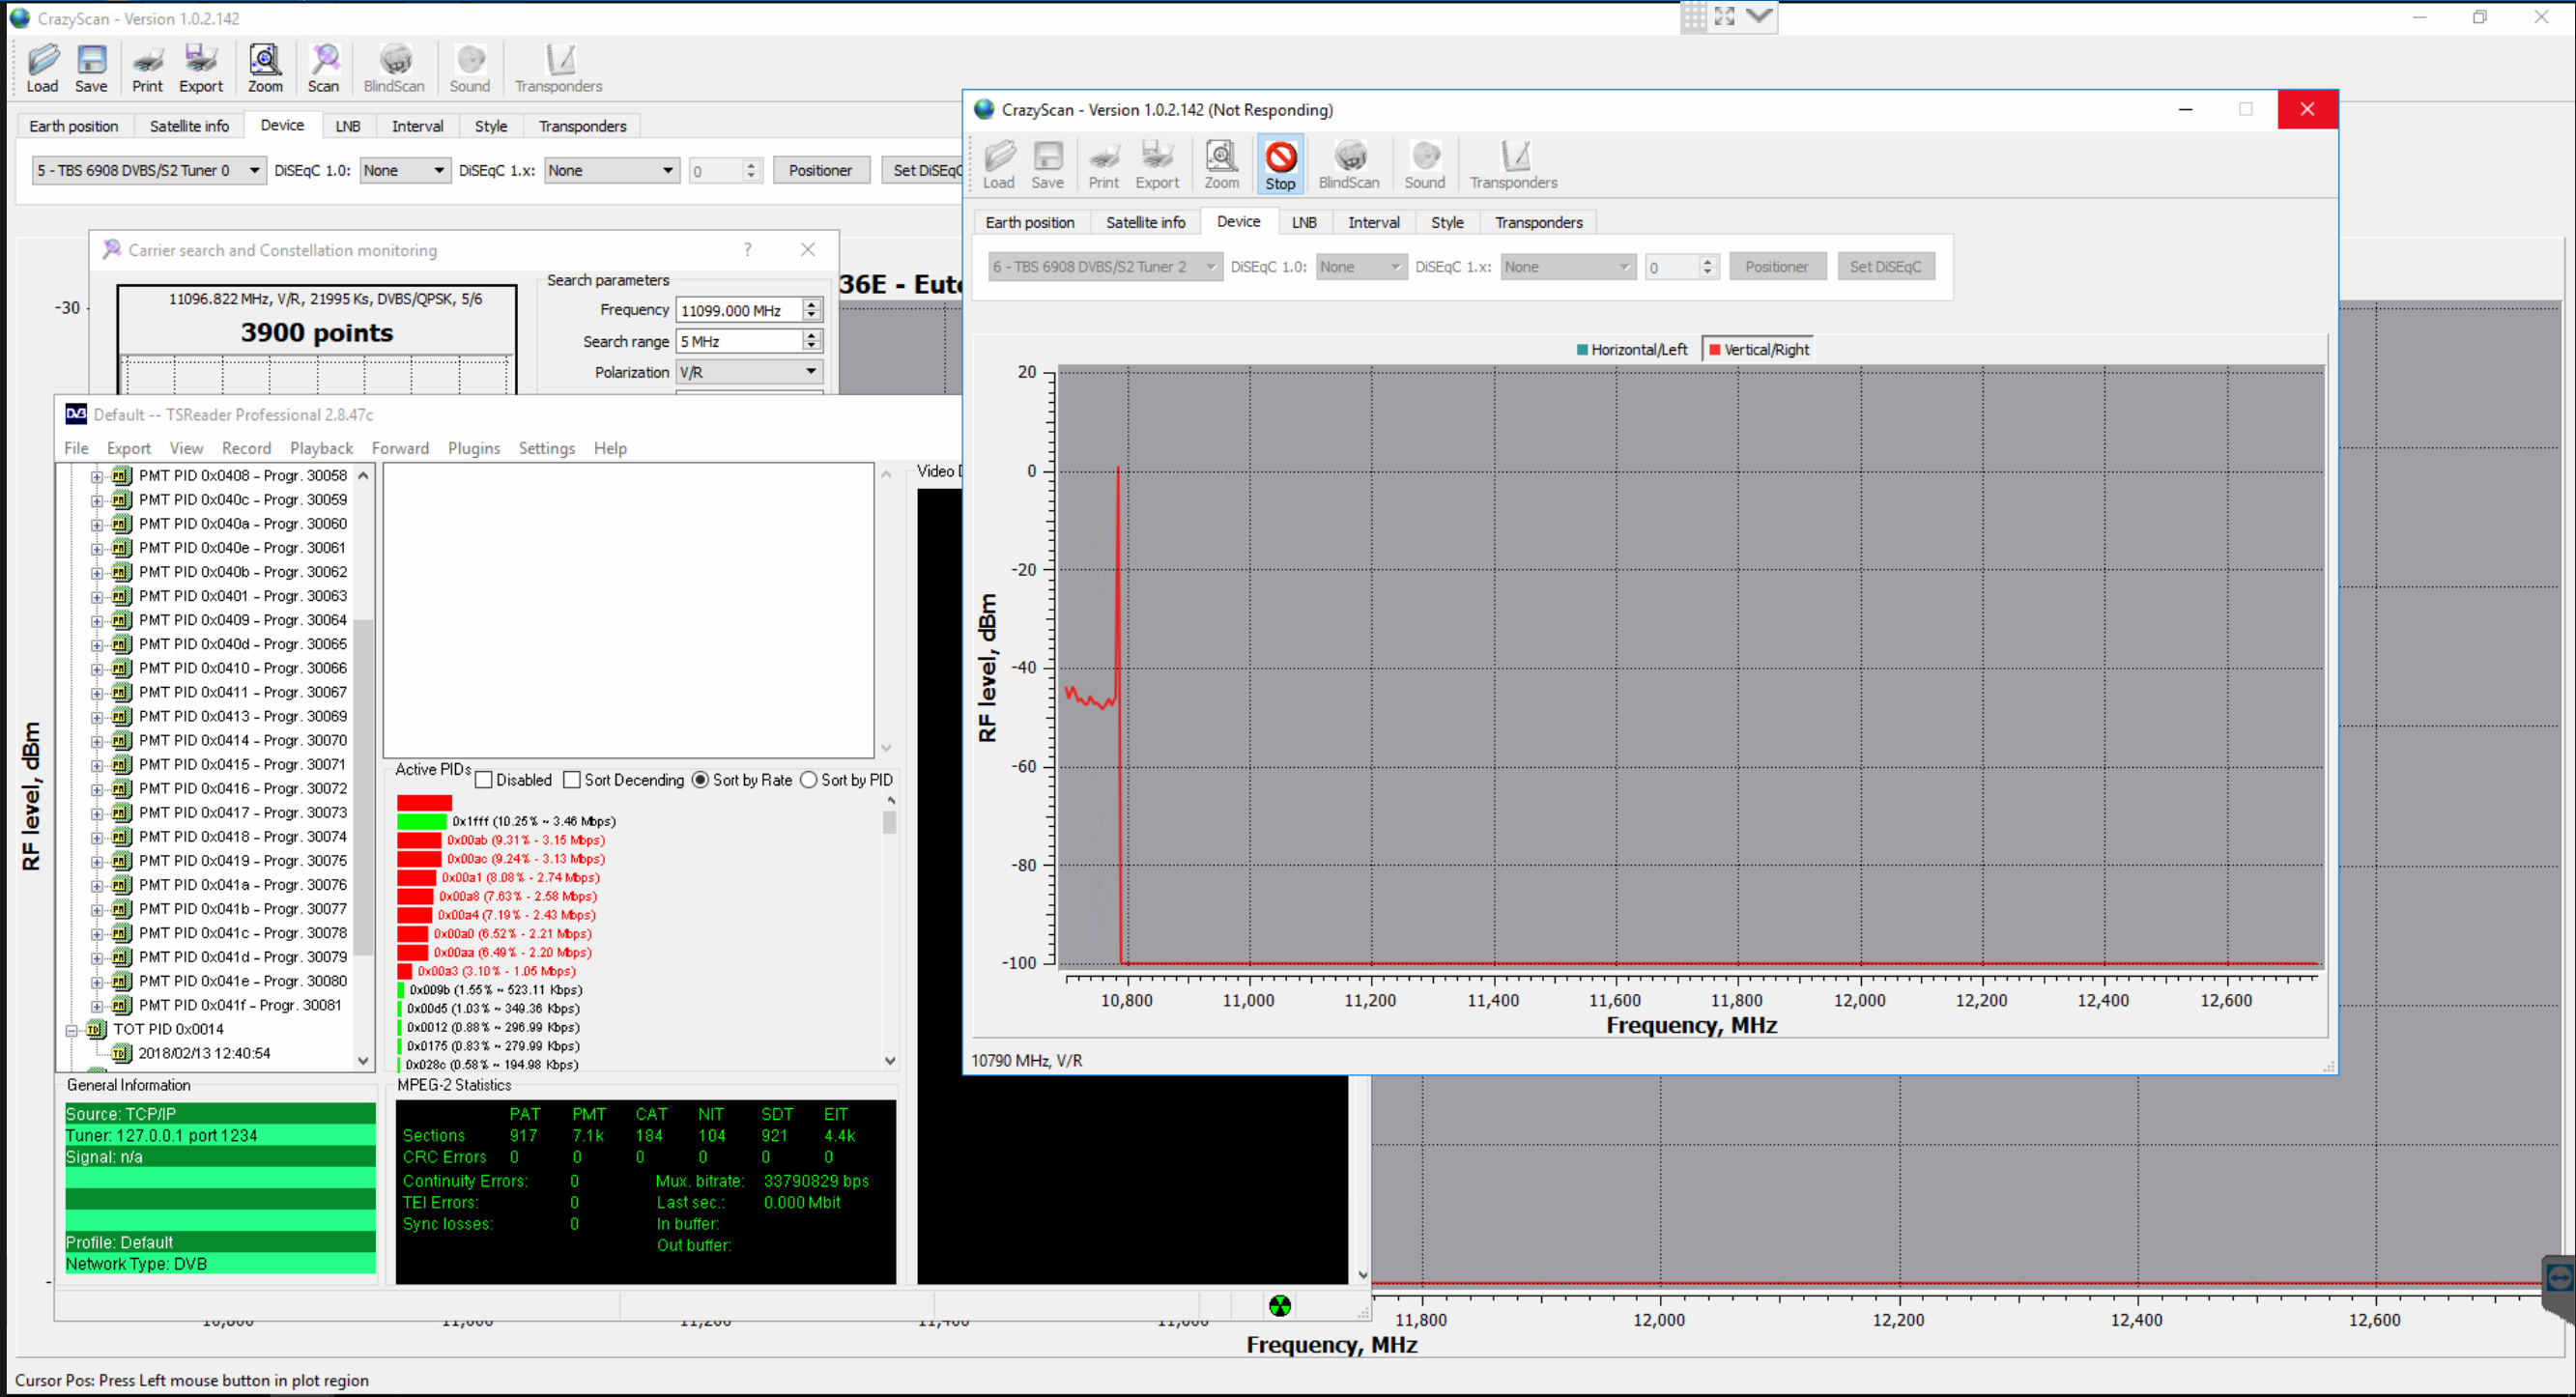2576x1397 pixels.
Task: Click Print icon in Not Responding CrazyScan window
Action: coord(1104,165)
